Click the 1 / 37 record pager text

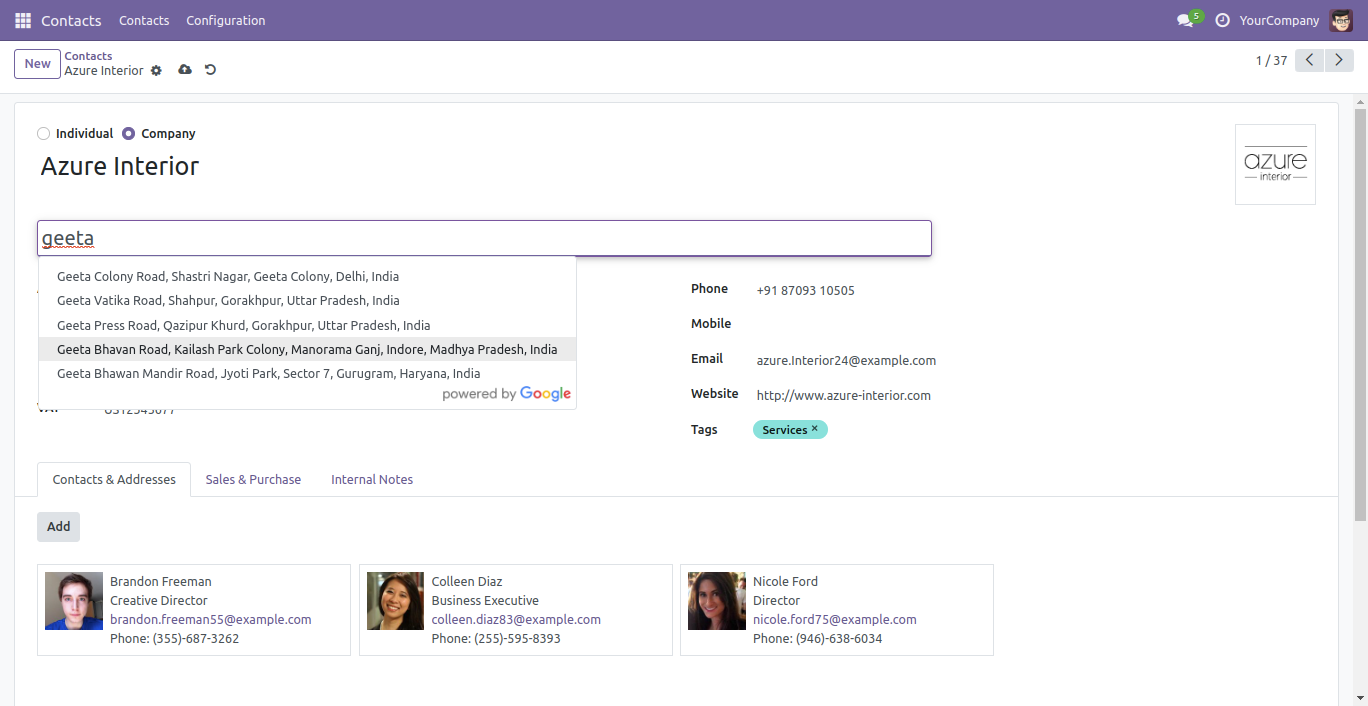pyautogui.click(x=1271, y=60)
